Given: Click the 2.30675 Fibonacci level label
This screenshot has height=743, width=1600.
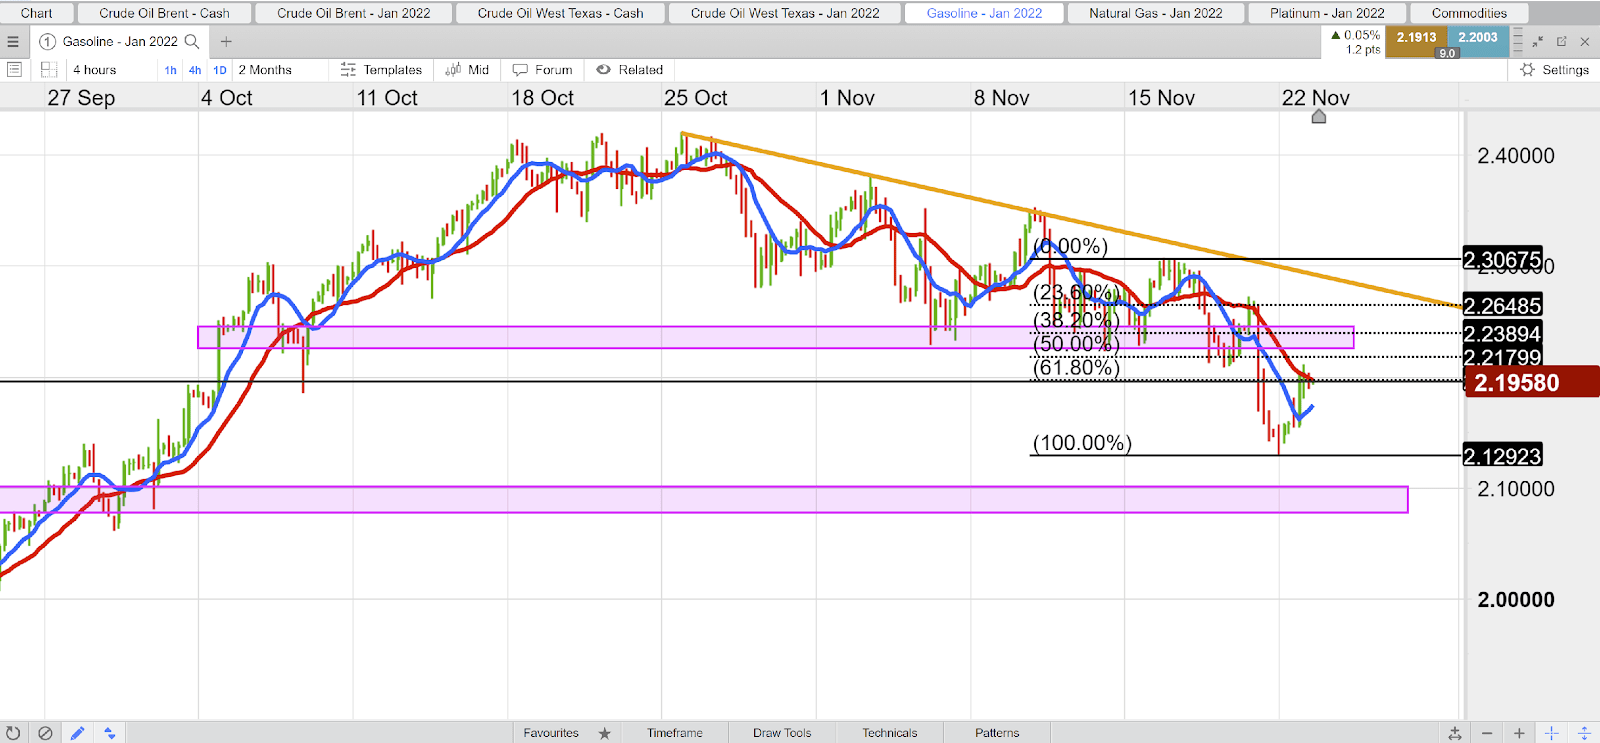Looking at the screenshot, I should [1502, 260].
